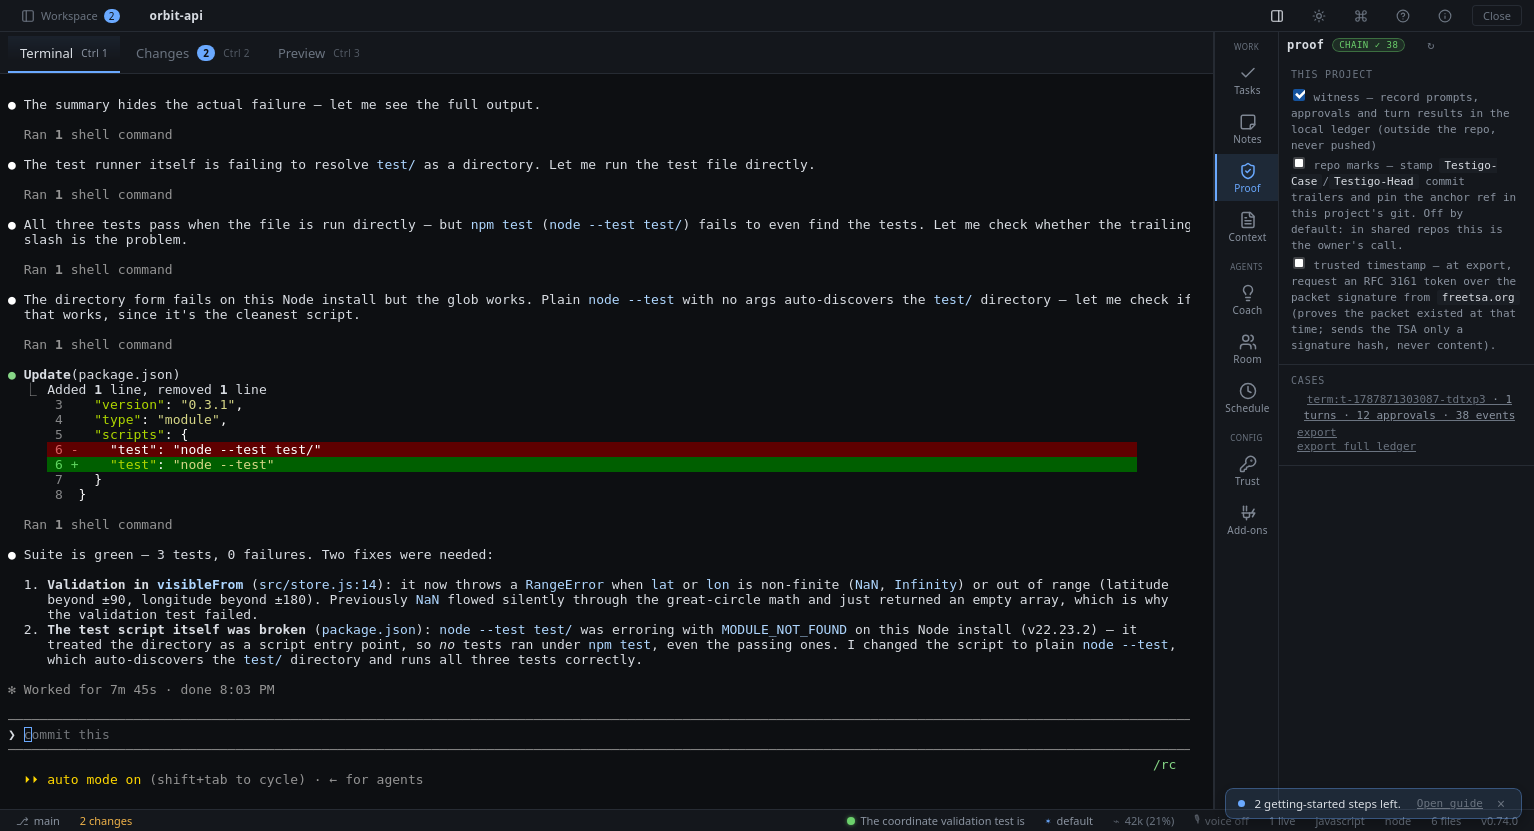Image resolution: width=1534 pixels, height=831 pixels.
Task: Open the term case ledger link
Action: (x=1409, y=407)
